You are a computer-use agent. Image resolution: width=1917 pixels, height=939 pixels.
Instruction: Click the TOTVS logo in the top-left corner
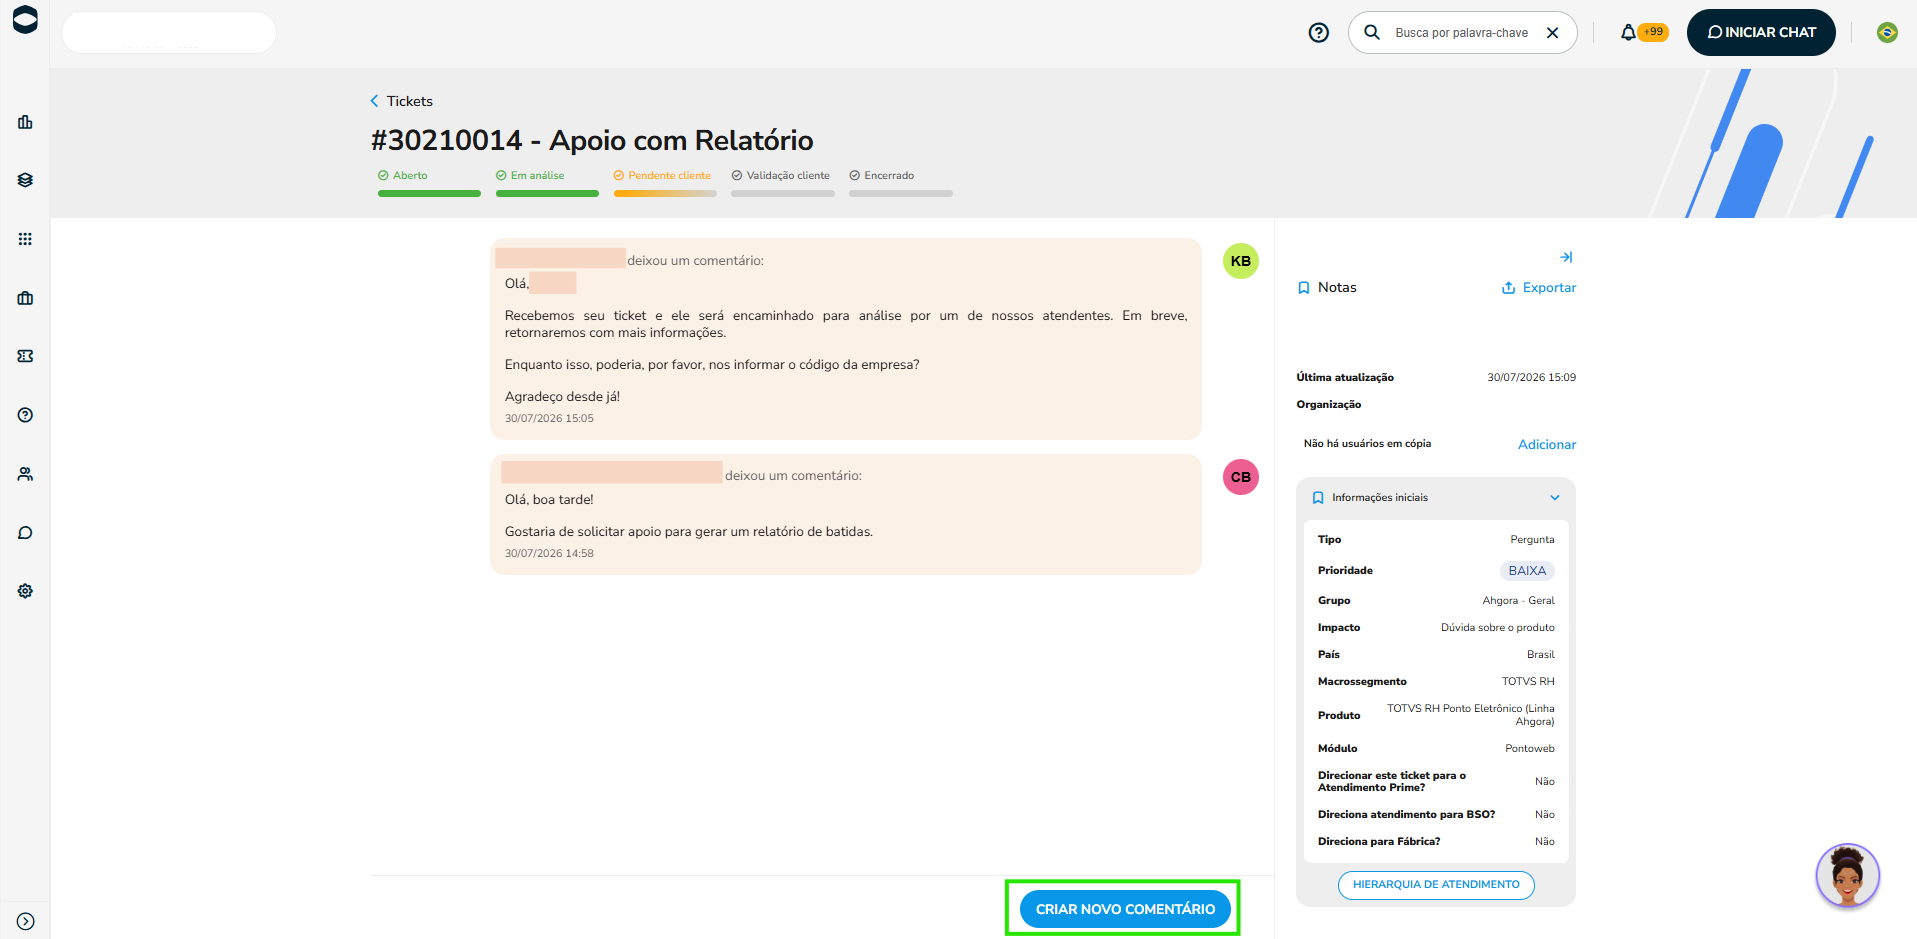point(25,19)
